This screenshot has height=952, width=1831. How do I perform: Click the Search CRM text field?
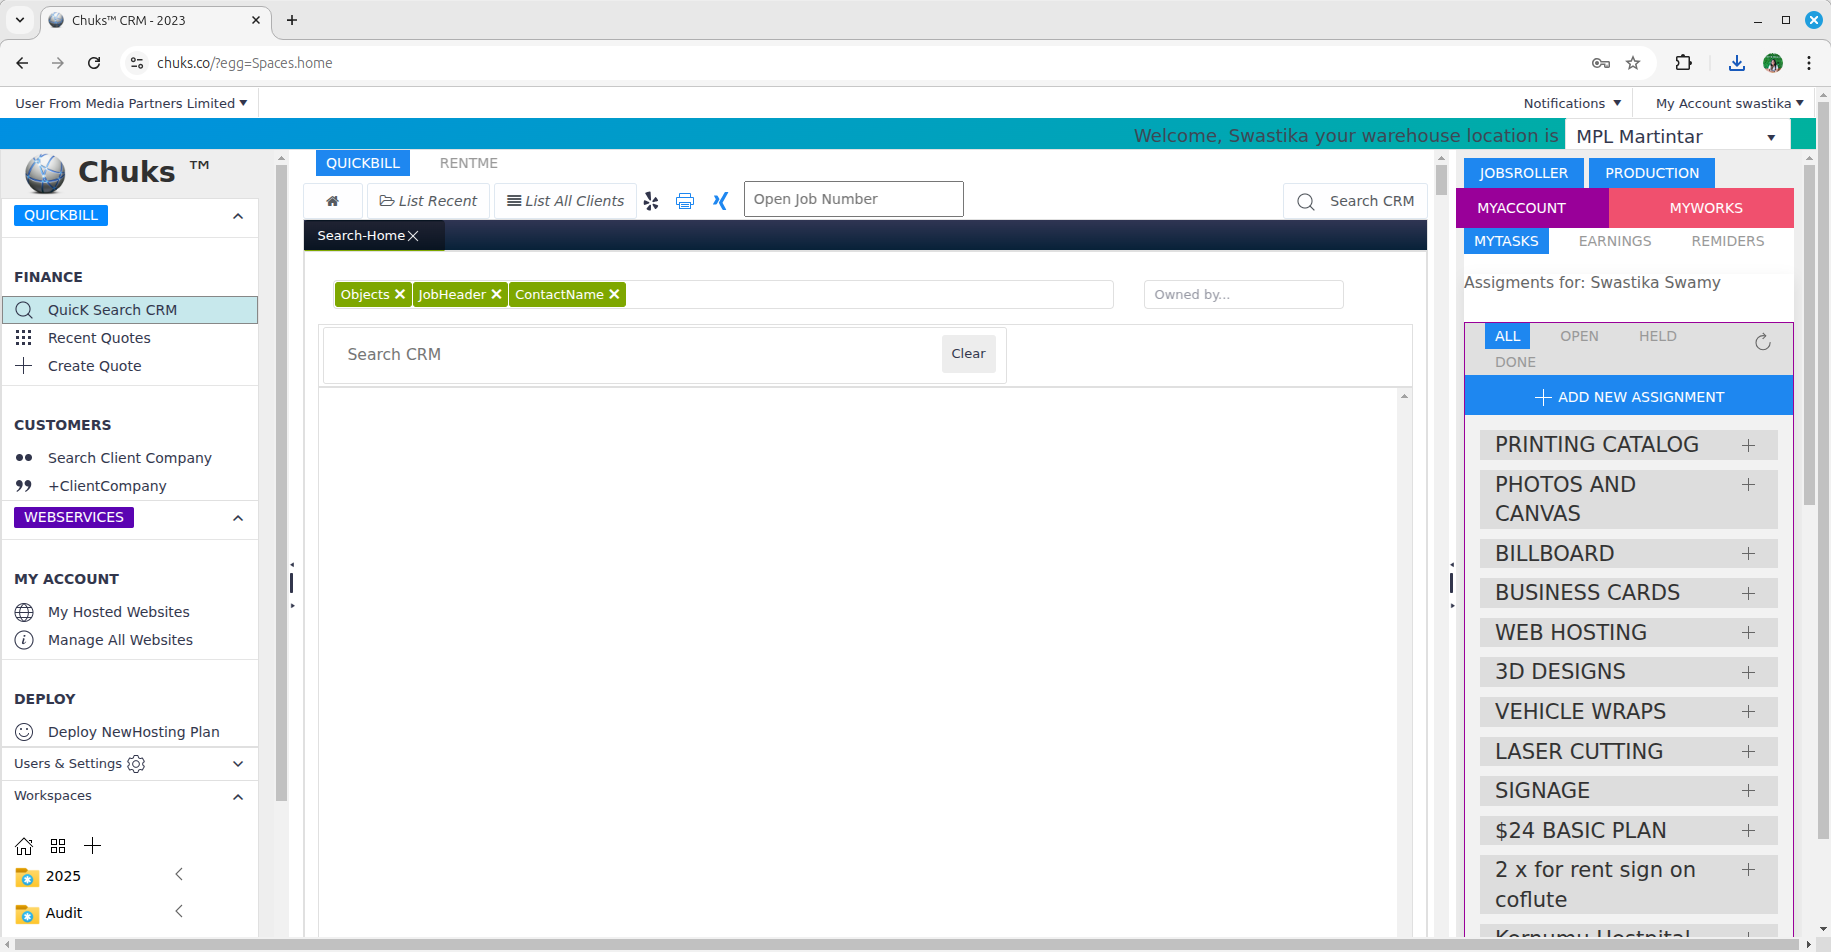tap(632, 354)
